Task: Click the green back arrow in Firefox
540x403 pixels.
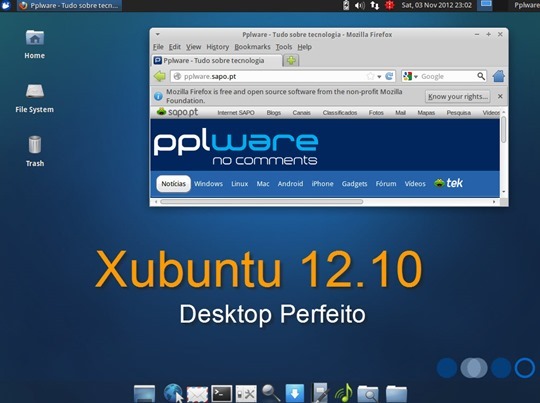Action: 159,76
